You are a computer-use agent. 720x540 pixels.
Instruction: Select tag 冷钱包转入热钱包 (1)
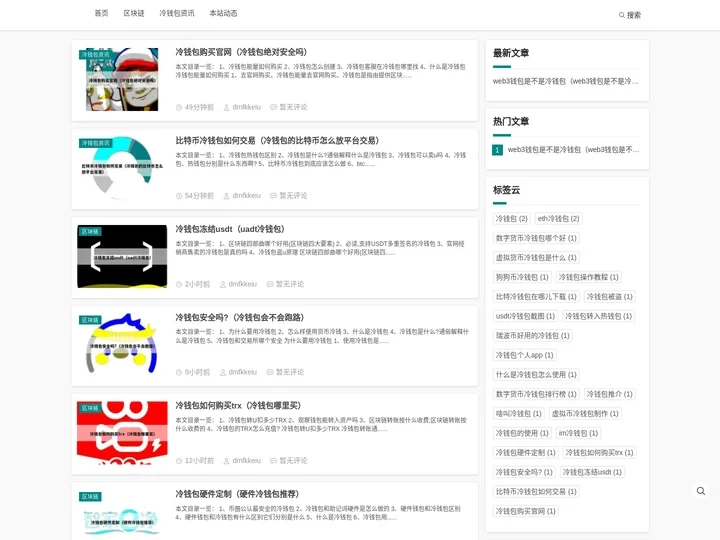pos(598,316)
